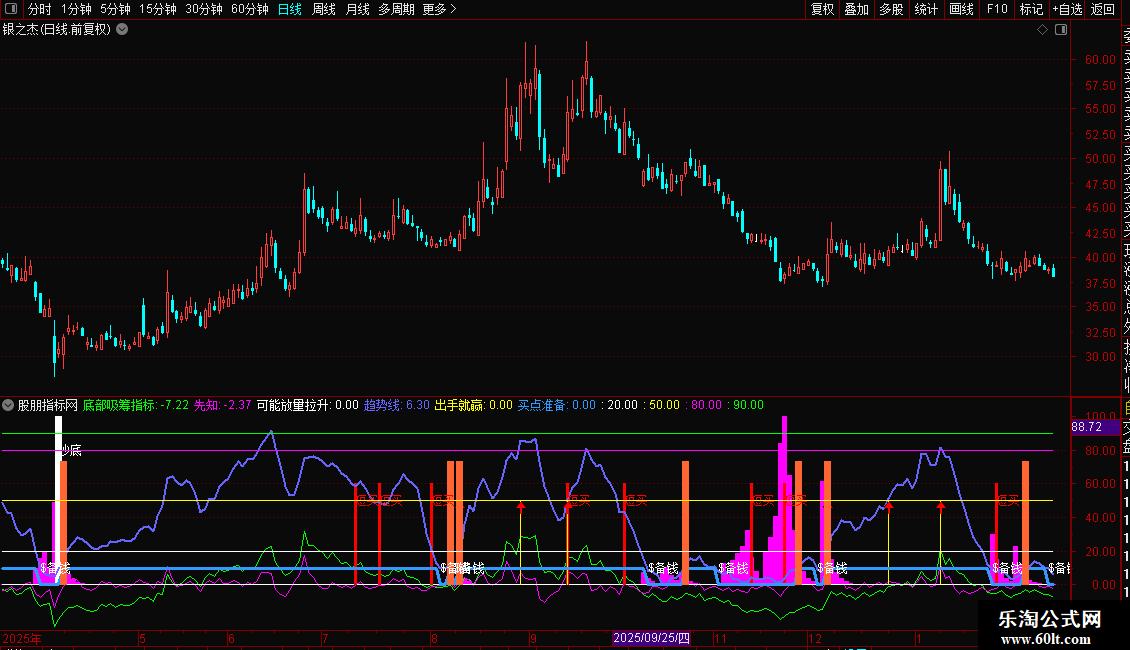Viewport: 1130px width, 650px height.
Task: Click the 标记 mark tool
Action: (1031, 10)
